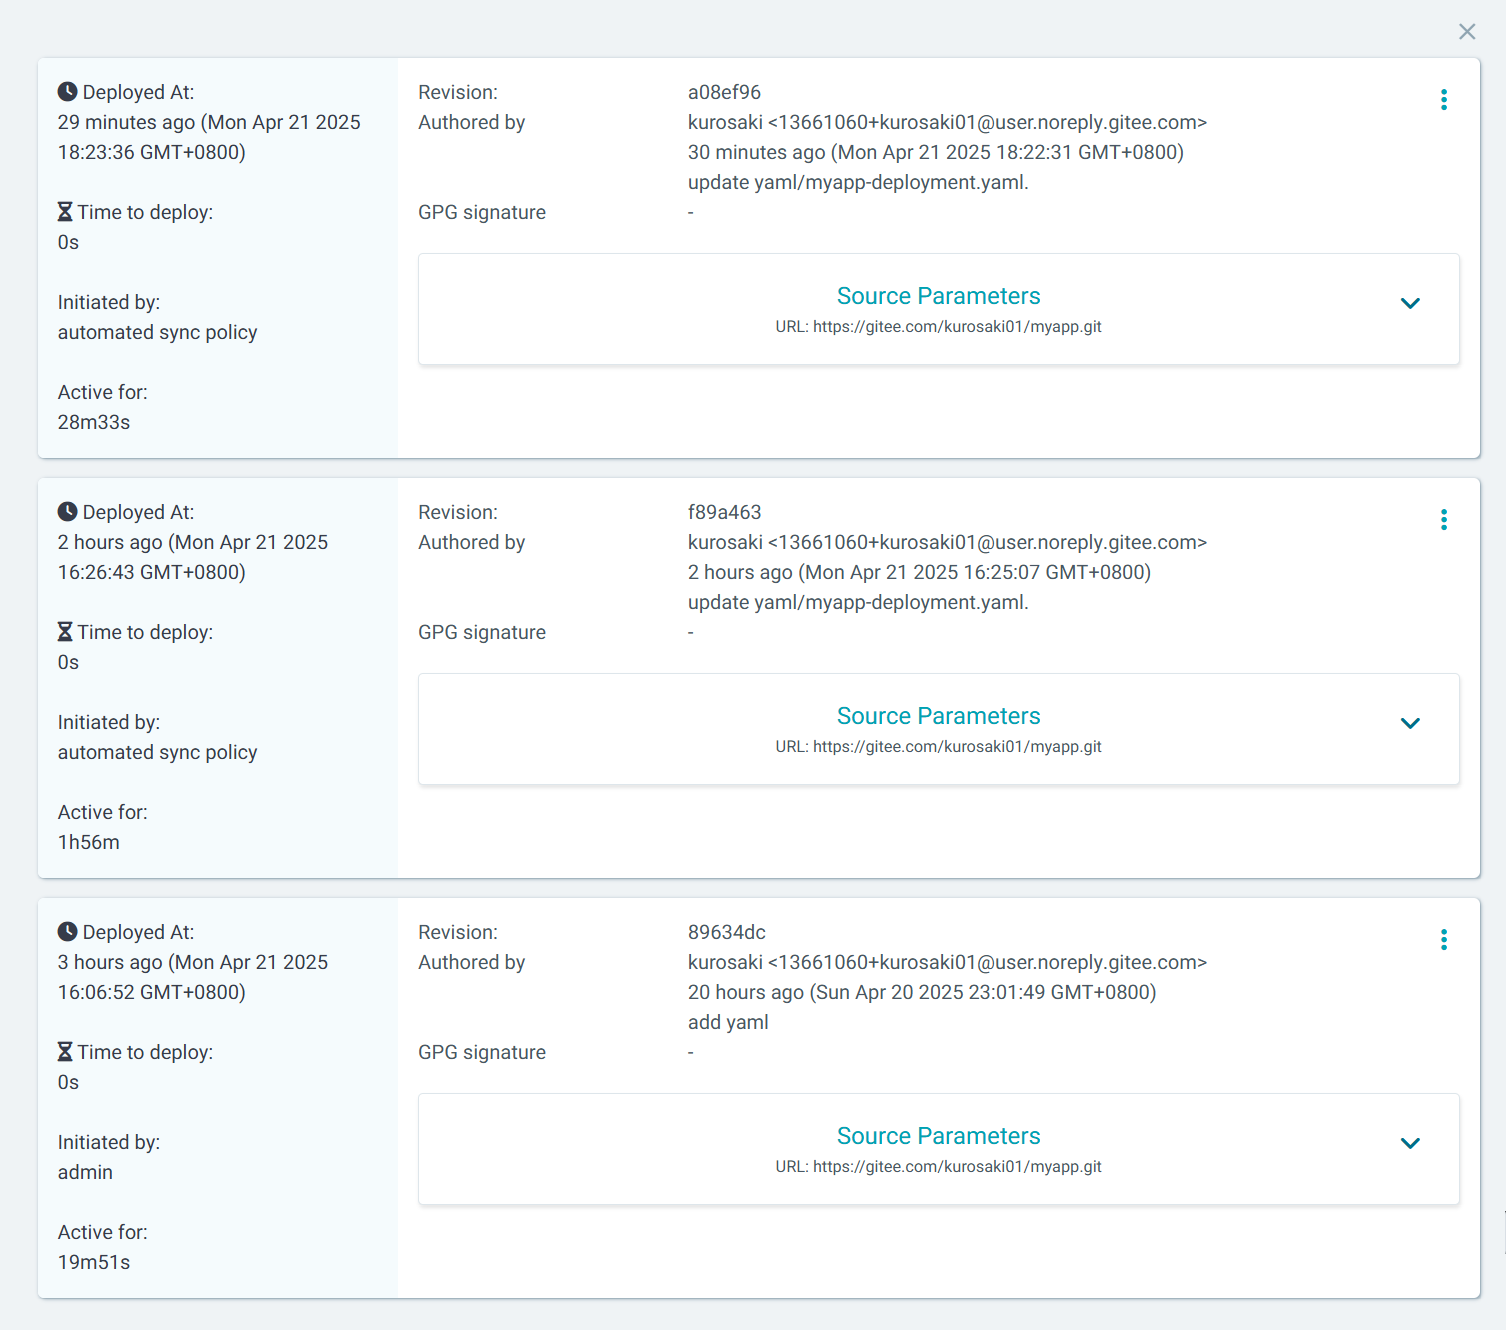
Task: Open kebab menu for revision f89a463
Action: 1444,519
